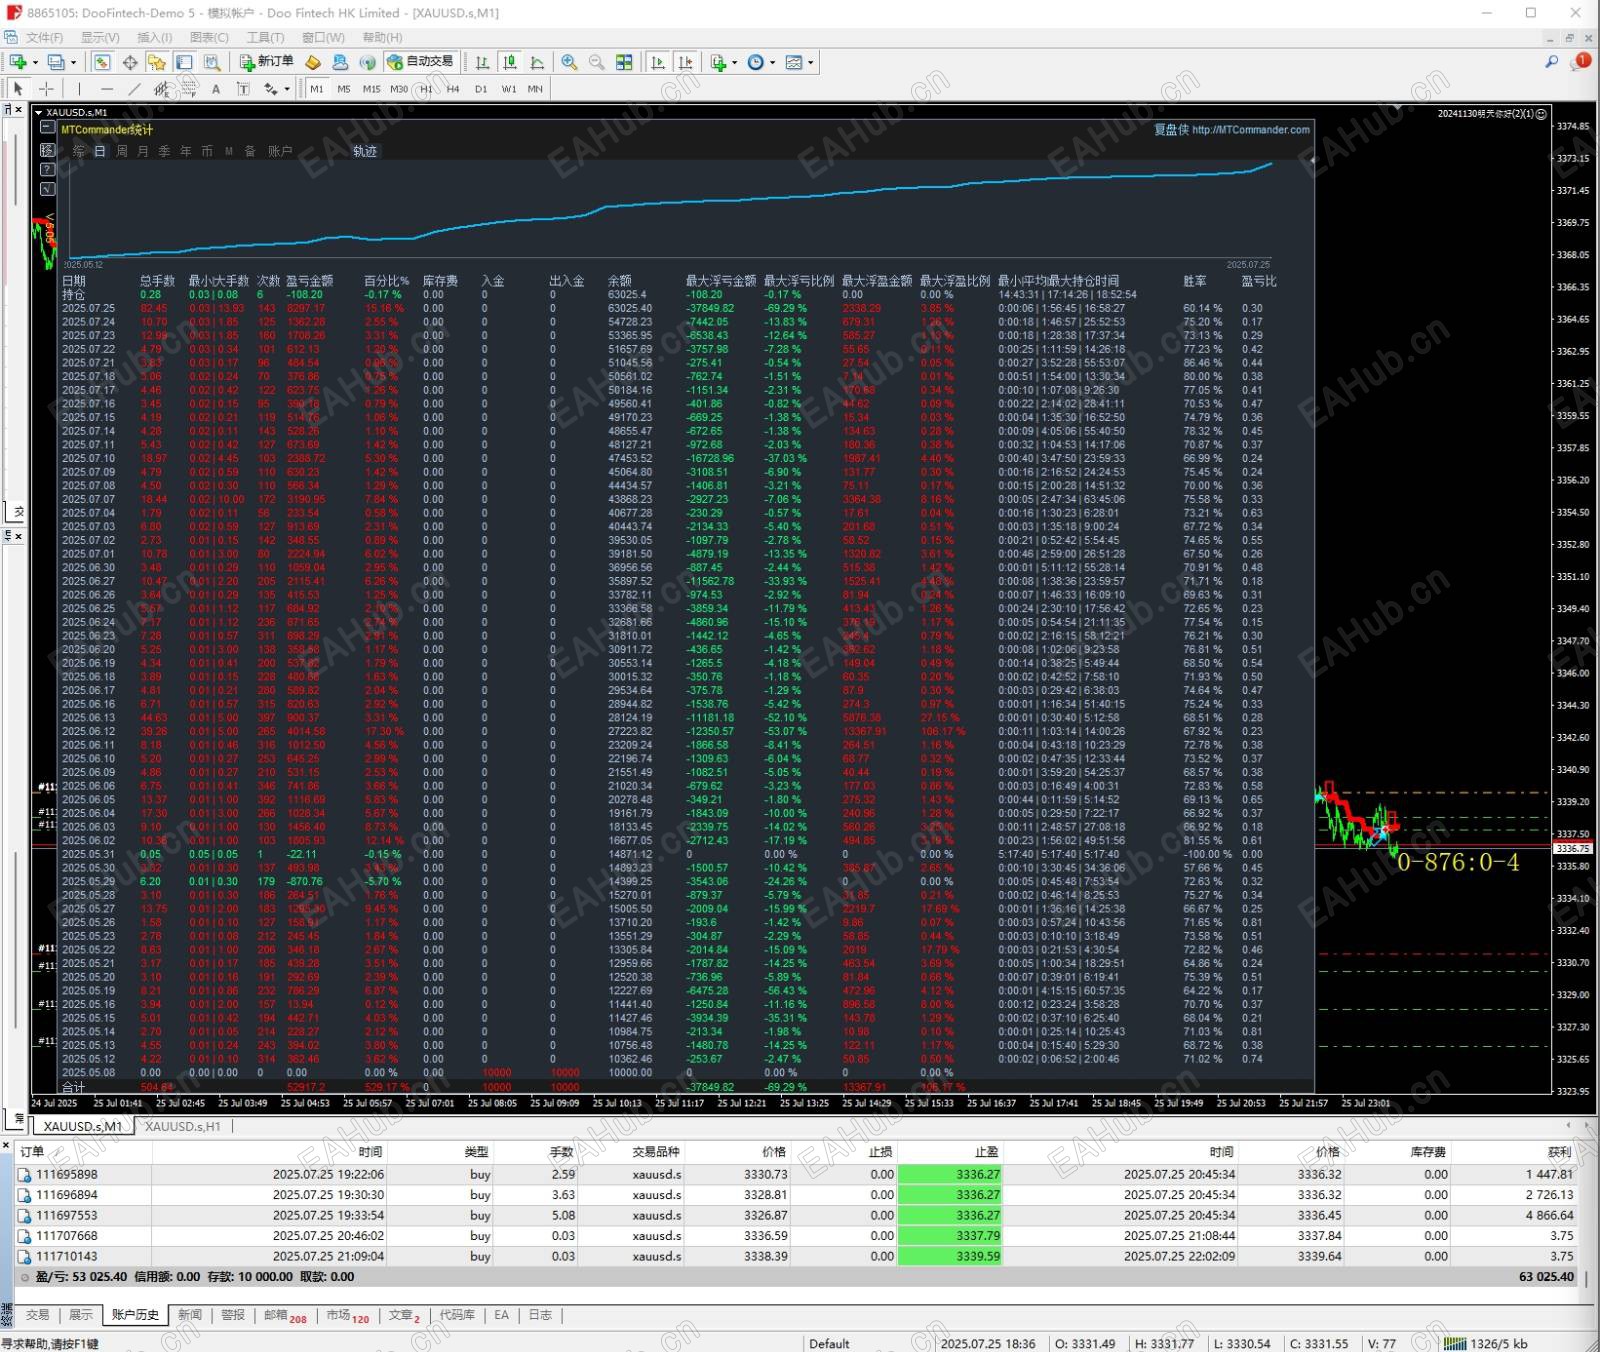Select the text box T tool
Image resolution: width=1600 pixels, height=1352 pixels.
[x=243, y=89]
